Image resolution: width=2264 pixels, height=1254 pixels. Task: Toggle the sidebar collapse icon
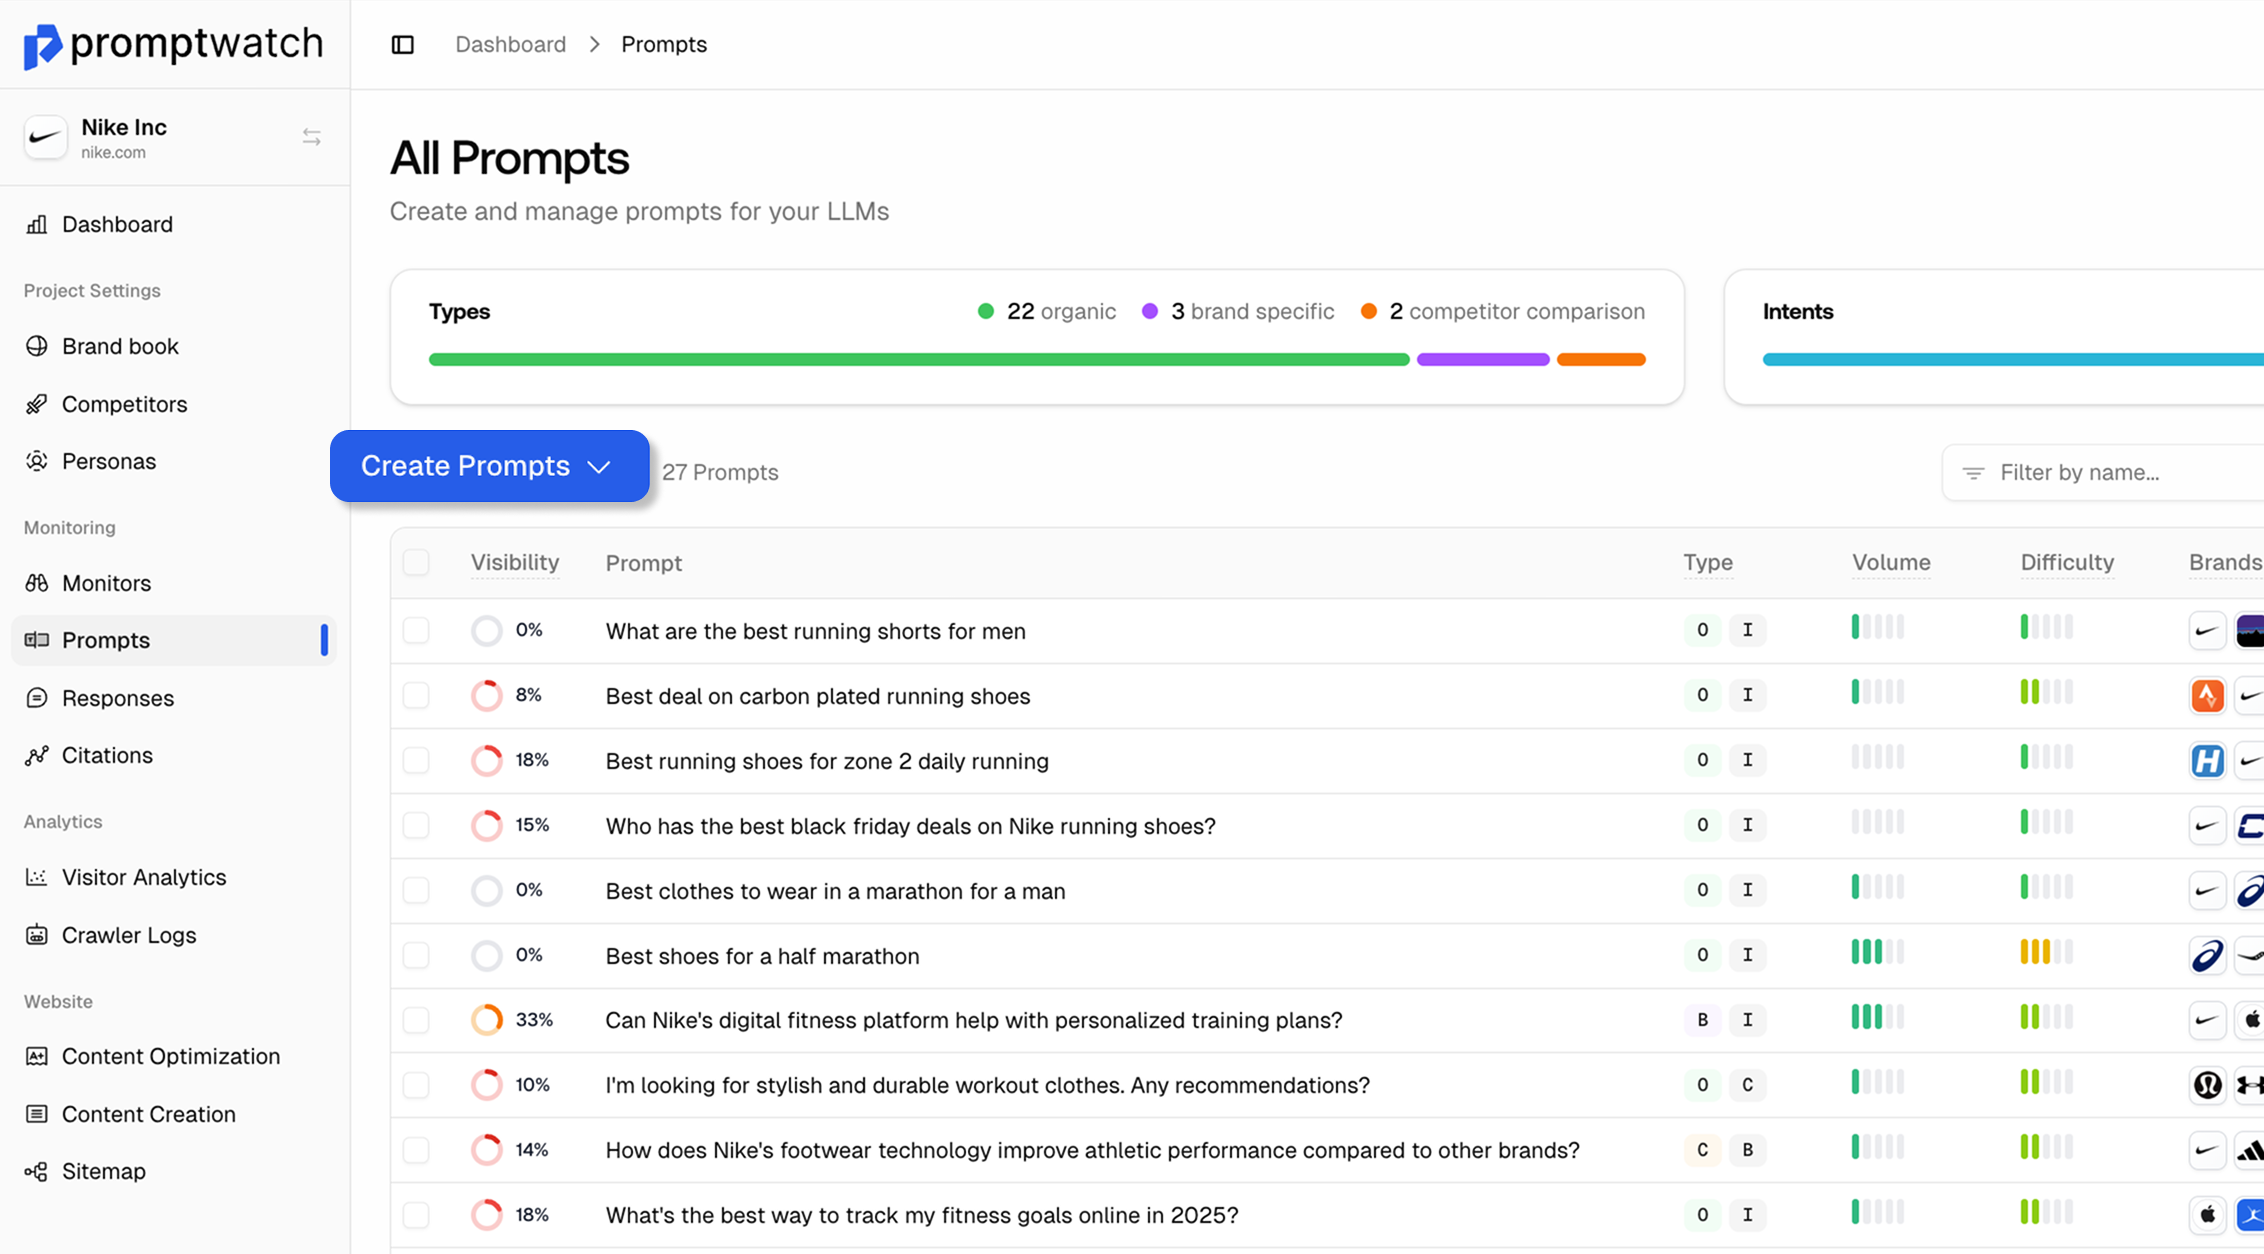point(402,45)
